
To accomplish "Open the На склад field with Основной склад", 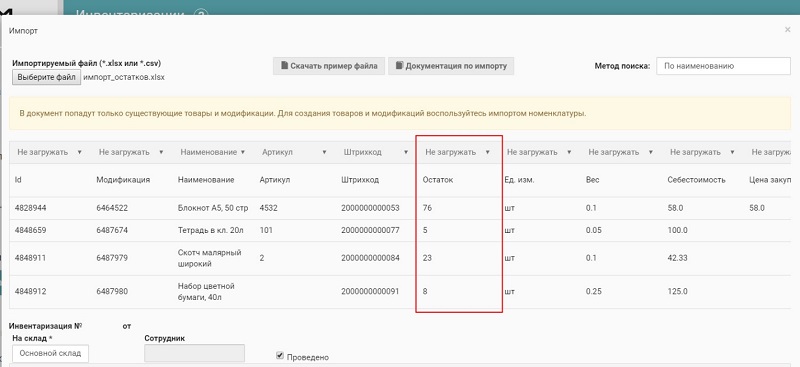I will (x=51, y=353).
